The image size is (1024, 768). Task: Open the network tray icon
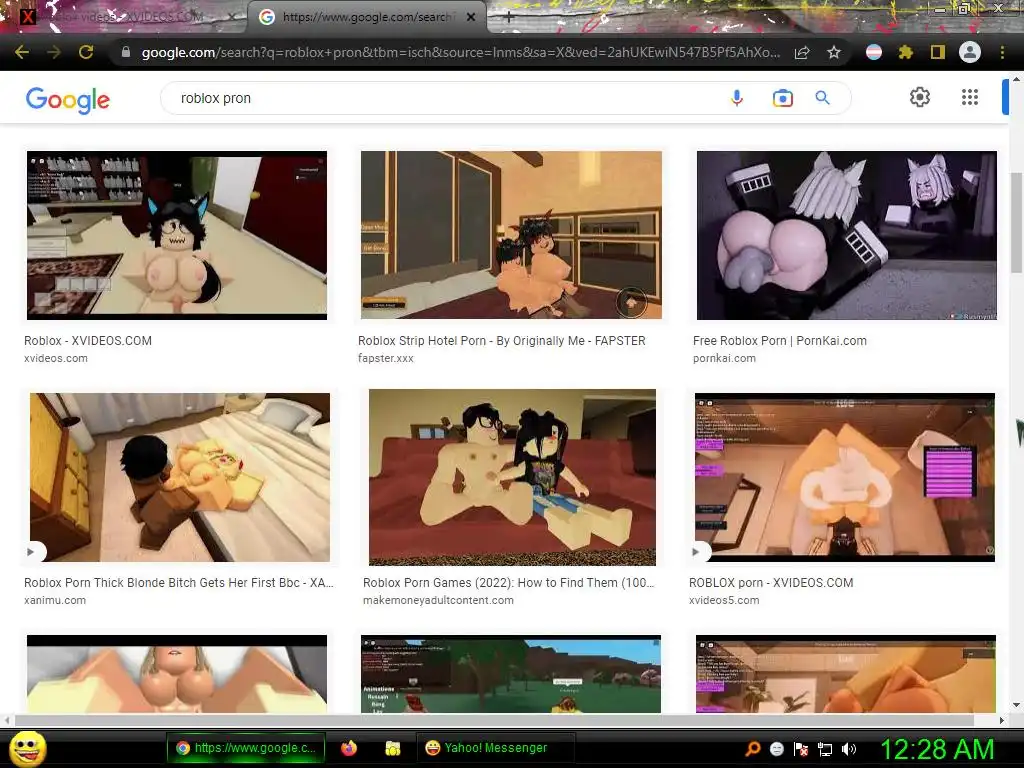pos(825,749)
